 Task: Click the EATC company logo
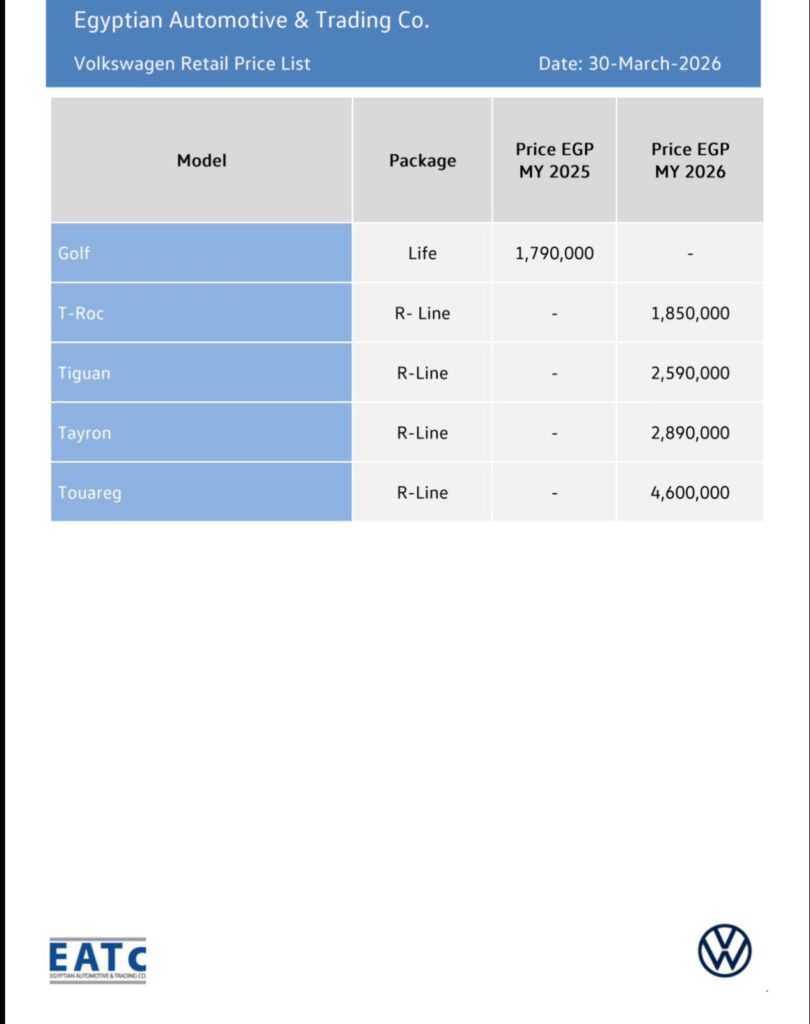coord(98,960)
